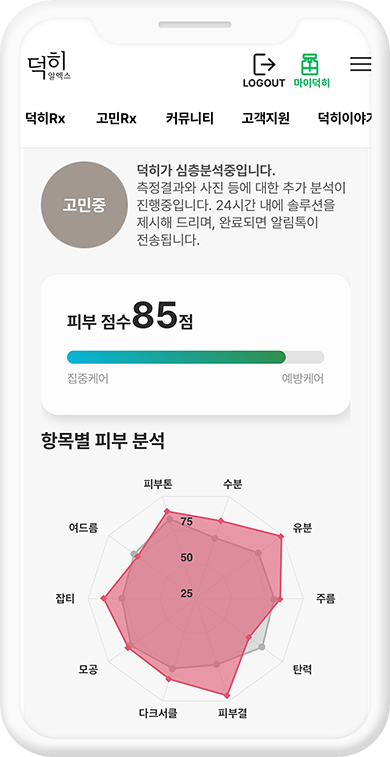The height and width of the screenshot is (757, 390).
Task: Select the 주름 axis label
Action: click(325, 599)
